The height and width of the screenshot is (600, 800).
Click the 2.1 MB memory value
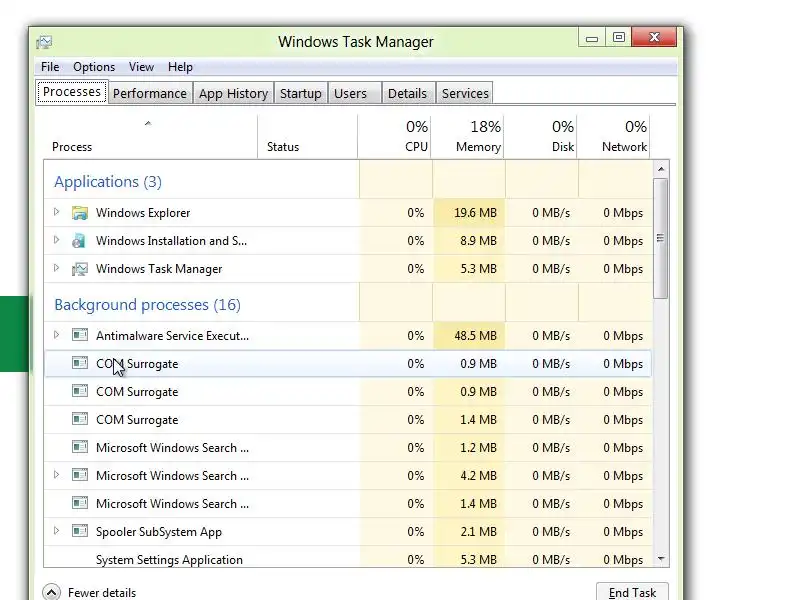point(478,532)
